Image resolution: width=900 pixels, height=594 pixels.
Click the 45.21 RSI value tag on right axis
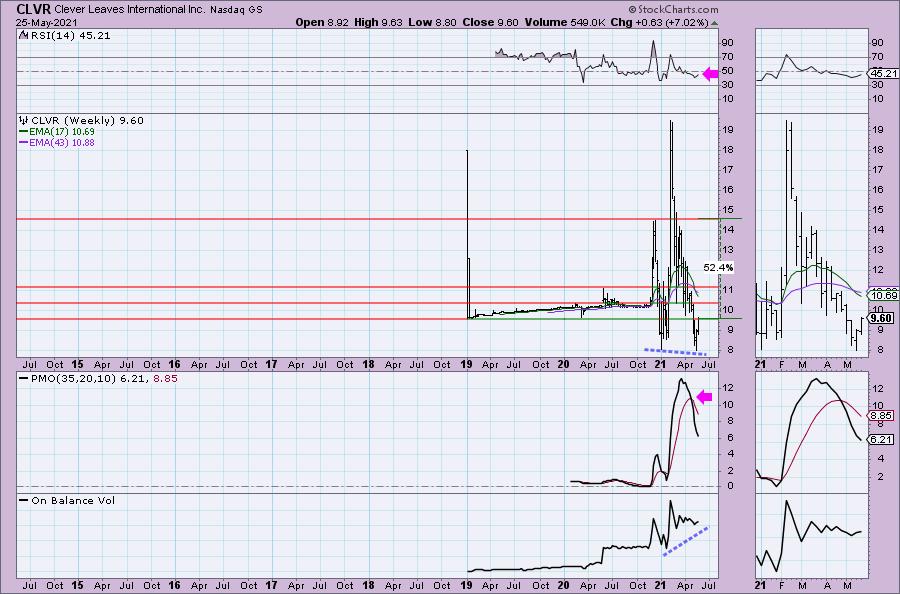click(884, 73)
